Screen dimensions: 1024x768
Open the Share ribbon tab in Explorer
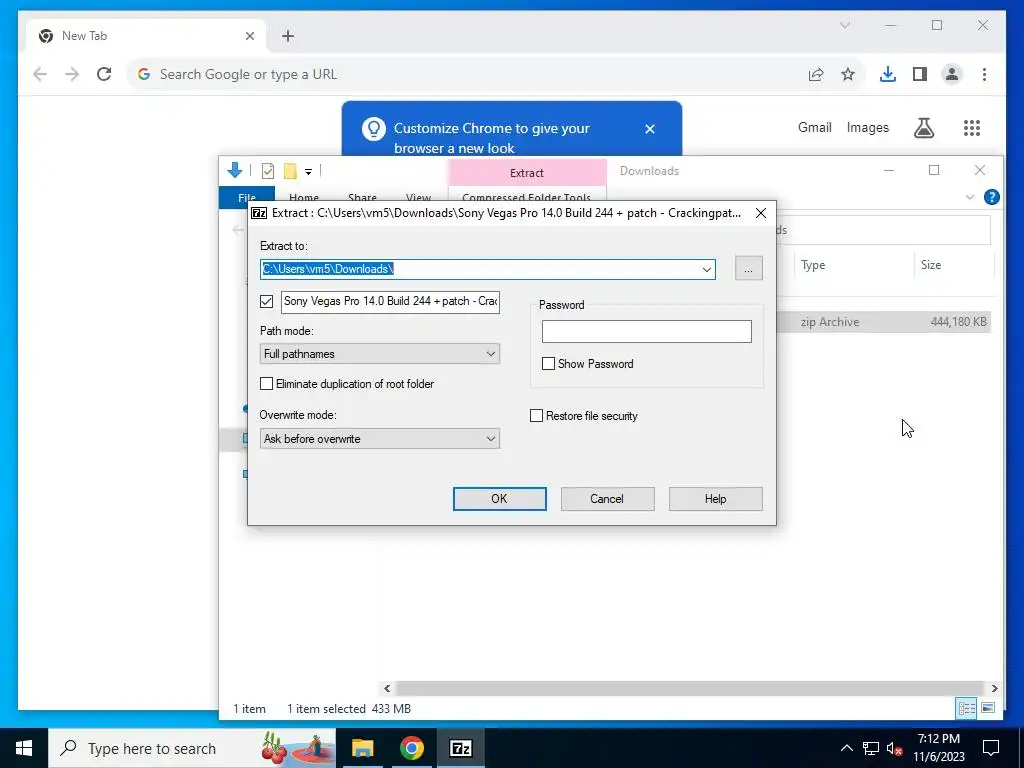coord(362,197)
